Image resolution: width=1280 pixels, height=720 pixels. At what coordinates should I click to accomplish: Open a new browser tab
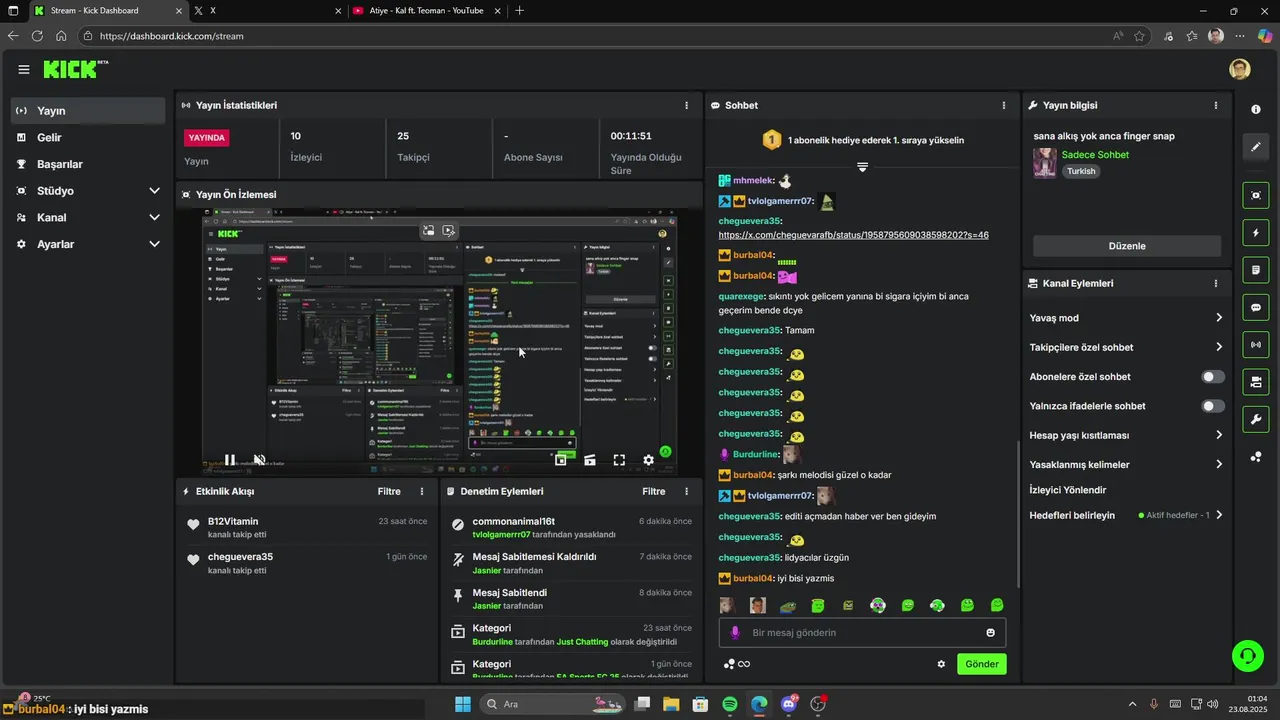pos(519,10)
